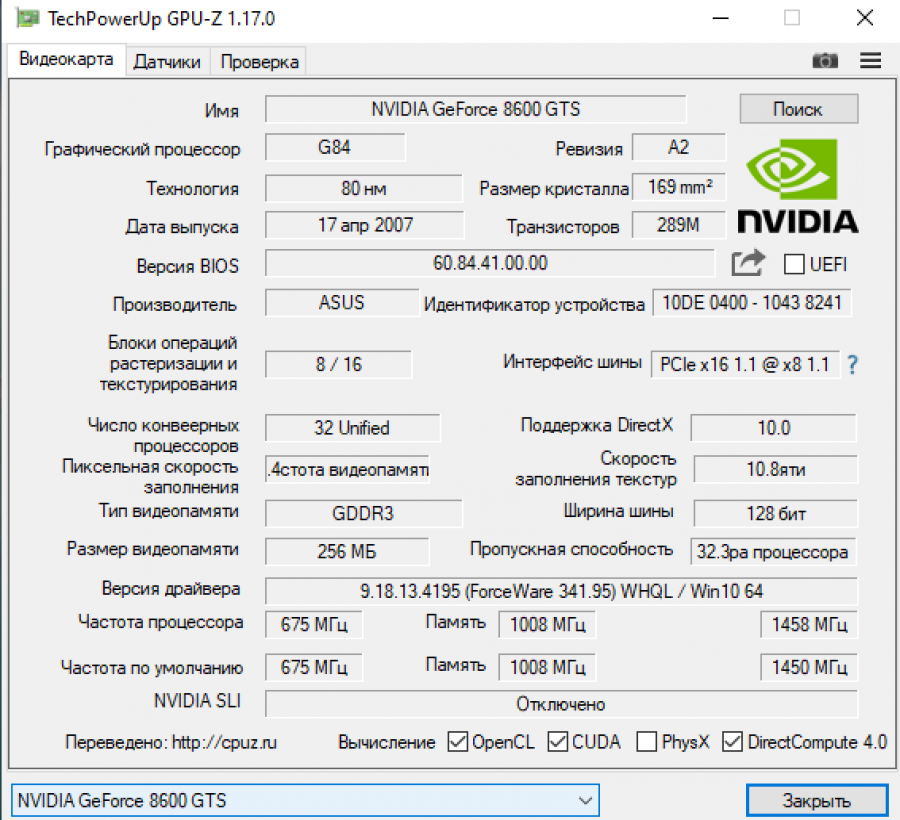Image resolution: width=900 pixels, height=820 pixels.
Task: Open the Проверка tab
Action: pyautogui.click(x=259, y=62)
